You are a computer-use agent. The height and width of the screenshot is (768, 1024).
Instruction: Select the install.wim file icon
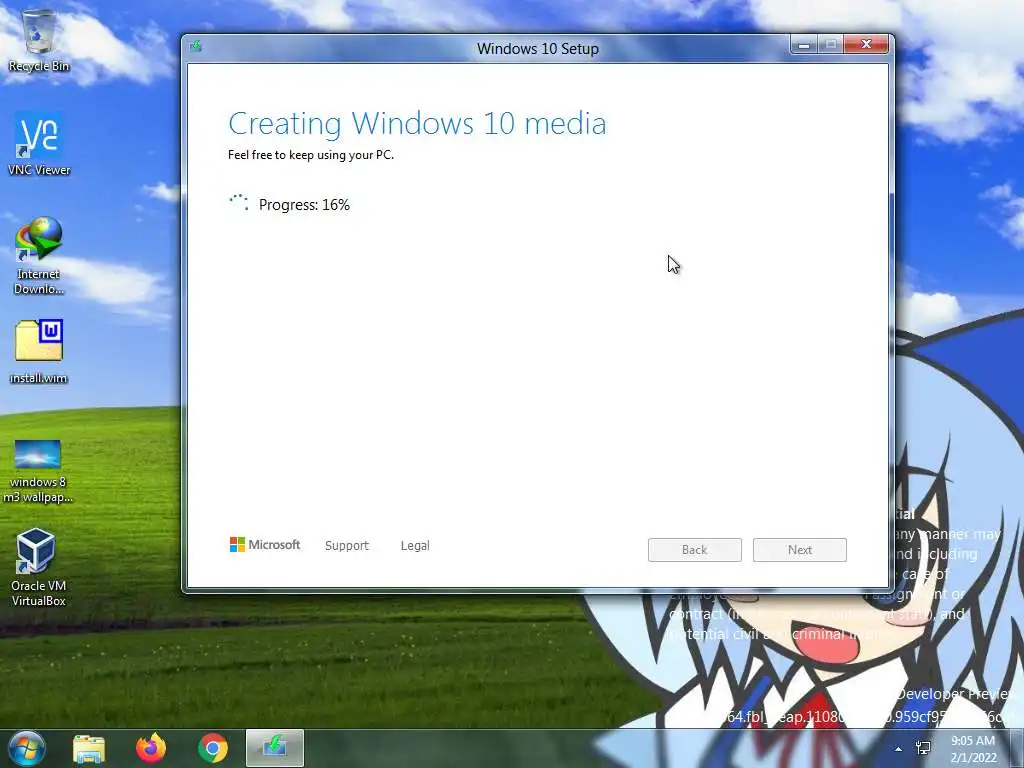(x=39, y=351)
